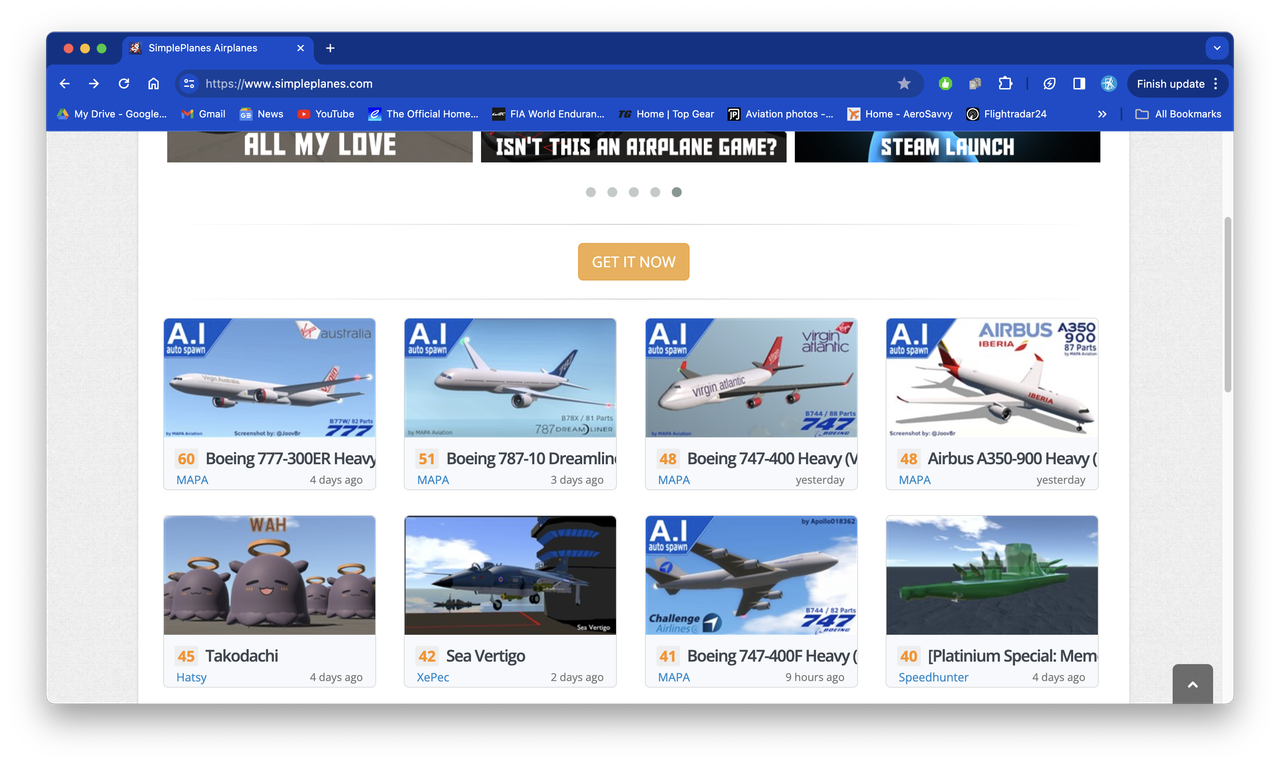Click the Finish update button
Viewport: 1280px width, 765px height.
pyautogui.click(x=1170, y=84)
